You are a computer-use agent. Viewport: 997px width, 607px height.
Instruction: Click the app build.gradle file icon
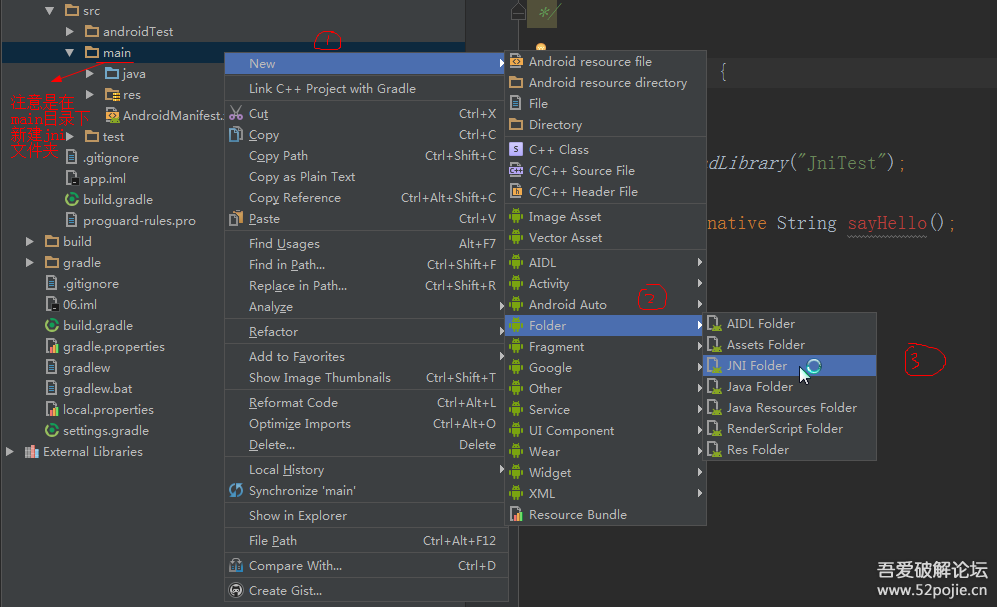pos(72,199)
